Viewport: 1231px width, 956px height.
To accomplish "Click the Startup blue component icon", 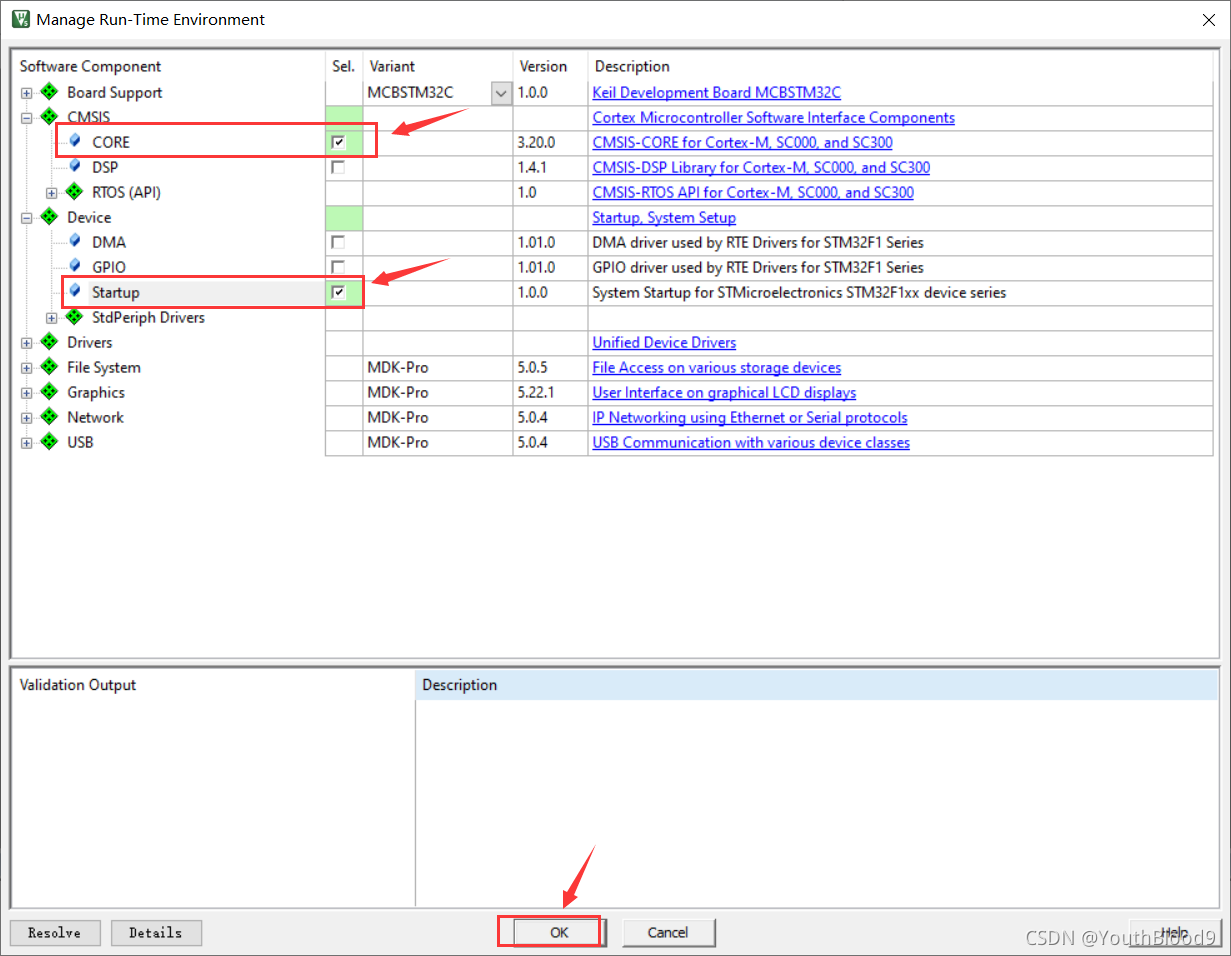I will click(75, 291).
